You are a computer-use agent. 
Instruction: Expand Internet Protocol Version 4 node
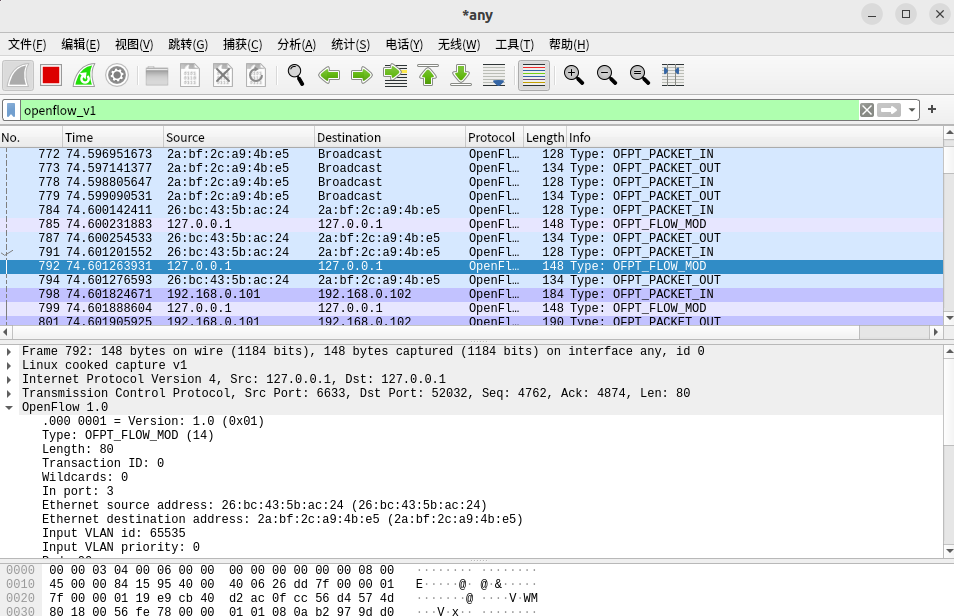(9, 379)
